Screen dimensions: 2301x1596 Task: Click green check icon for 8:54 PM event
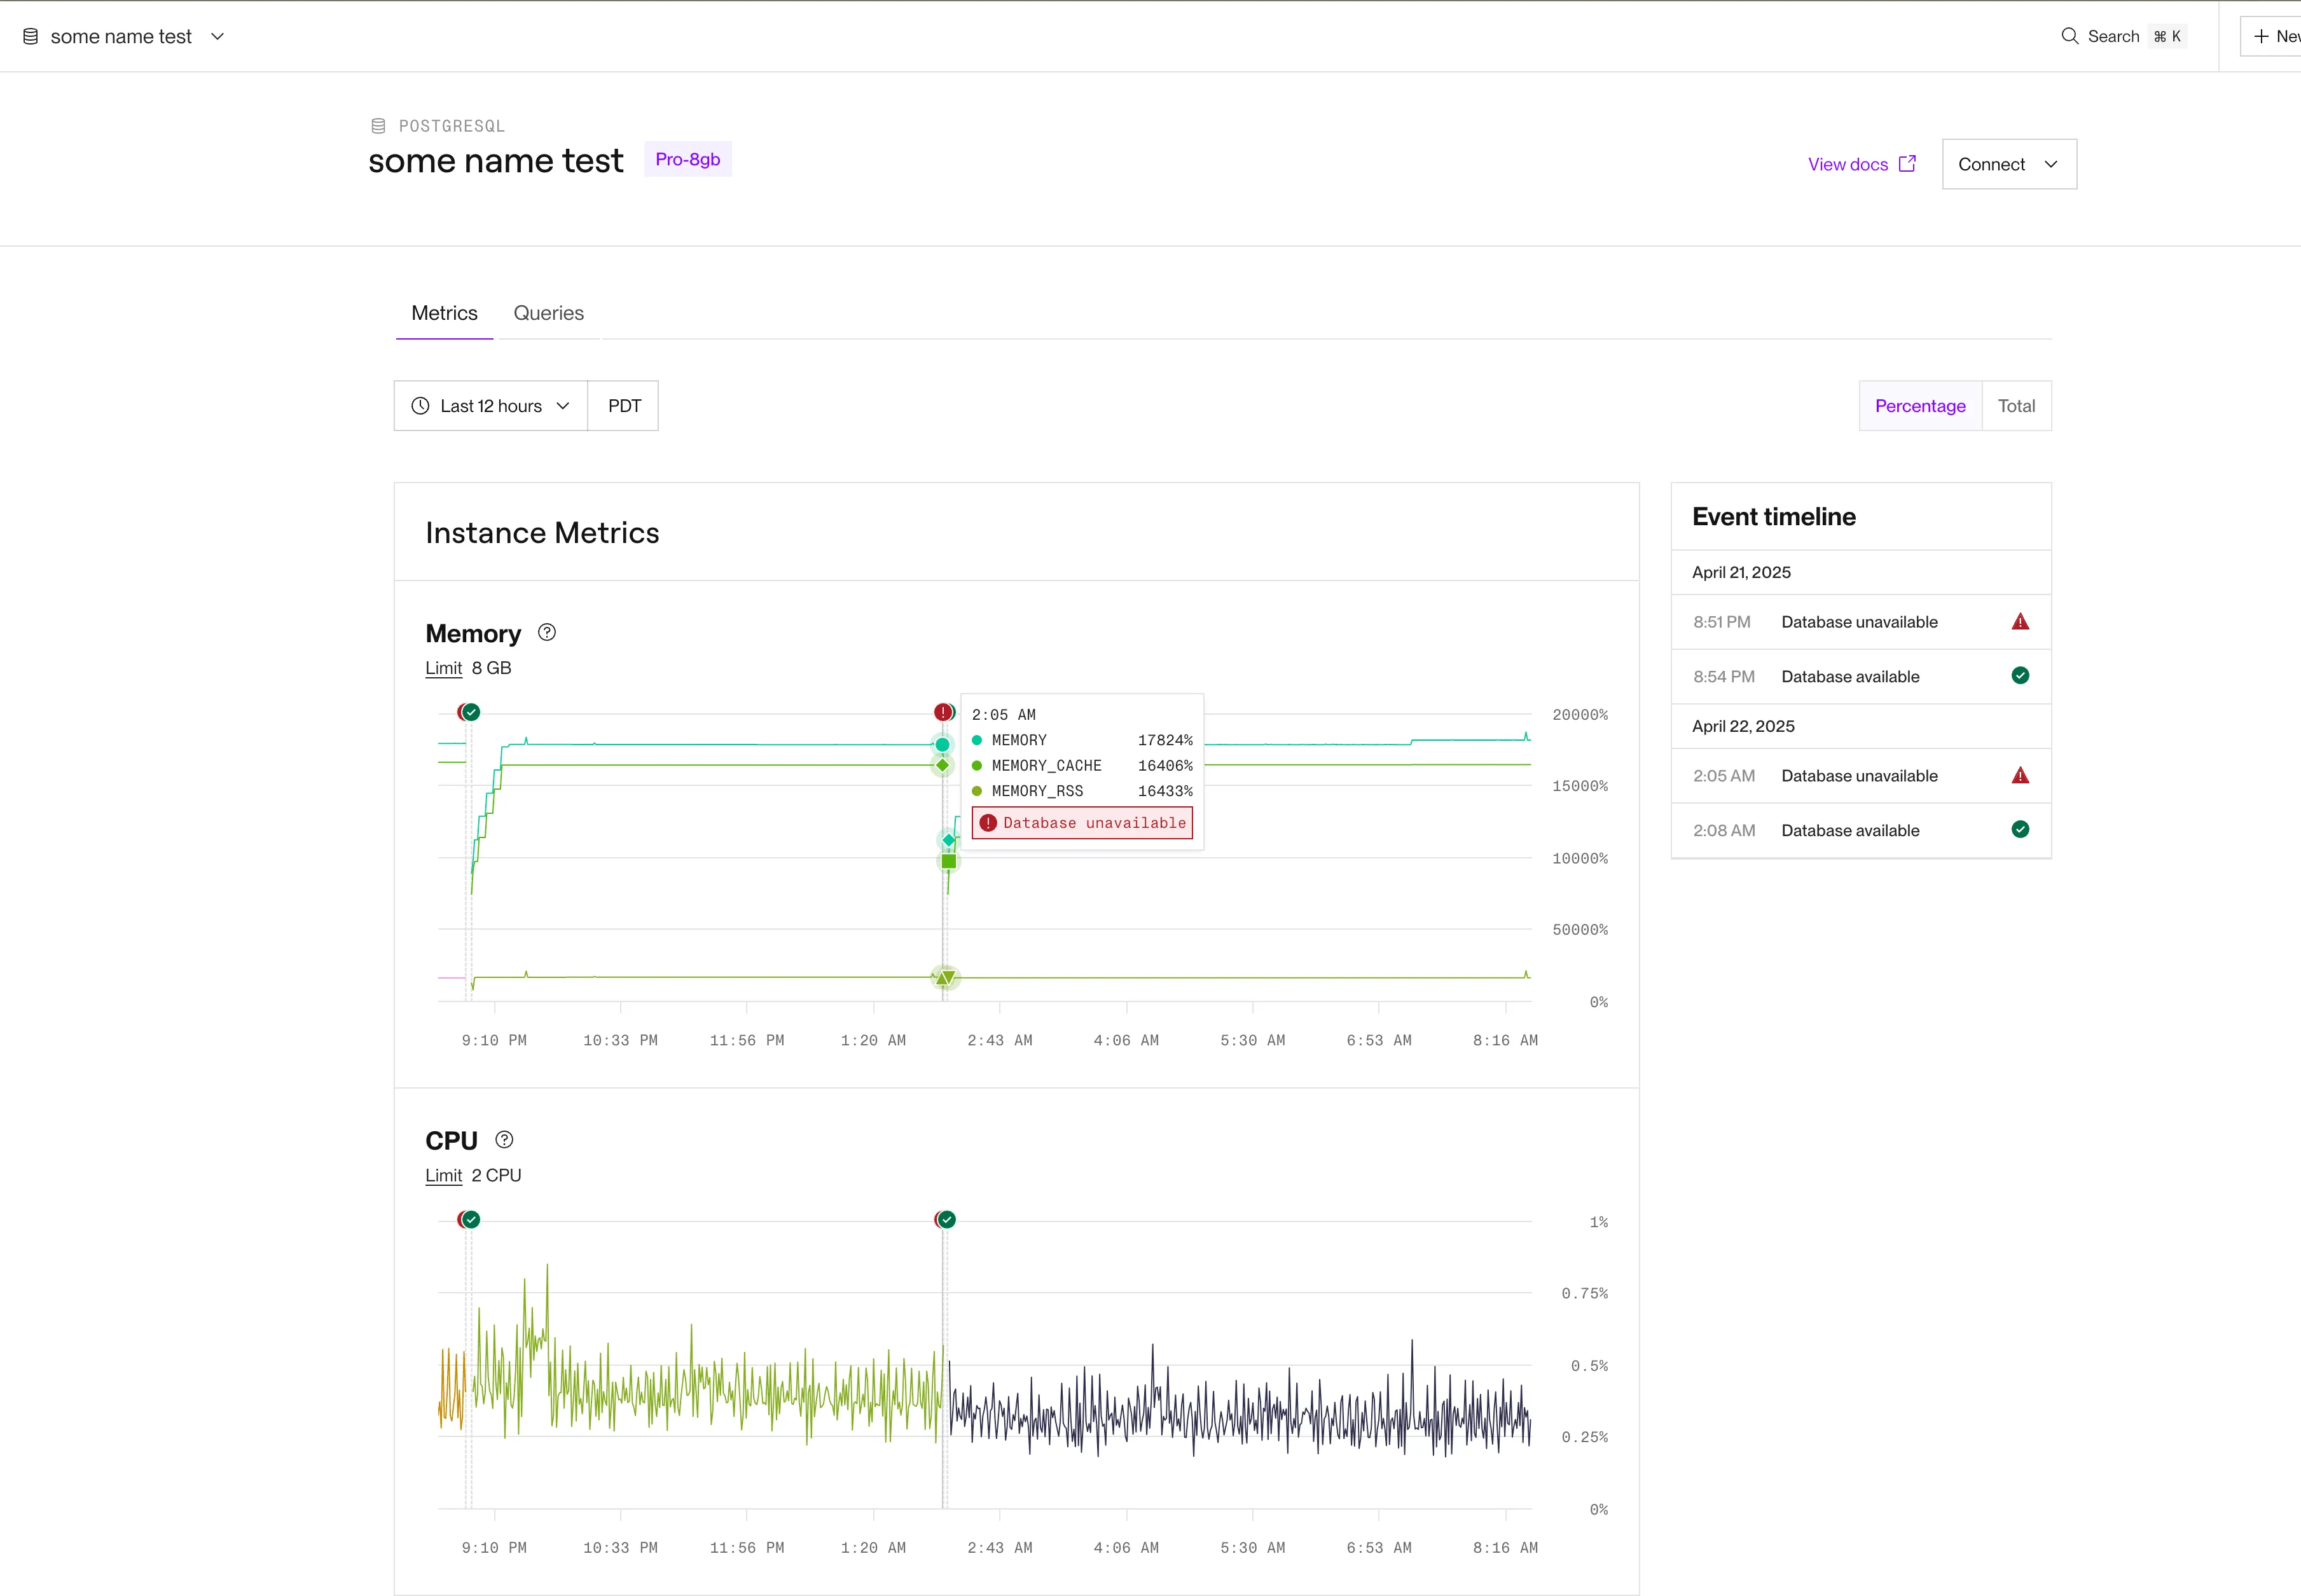click(x=2020, y=676)
